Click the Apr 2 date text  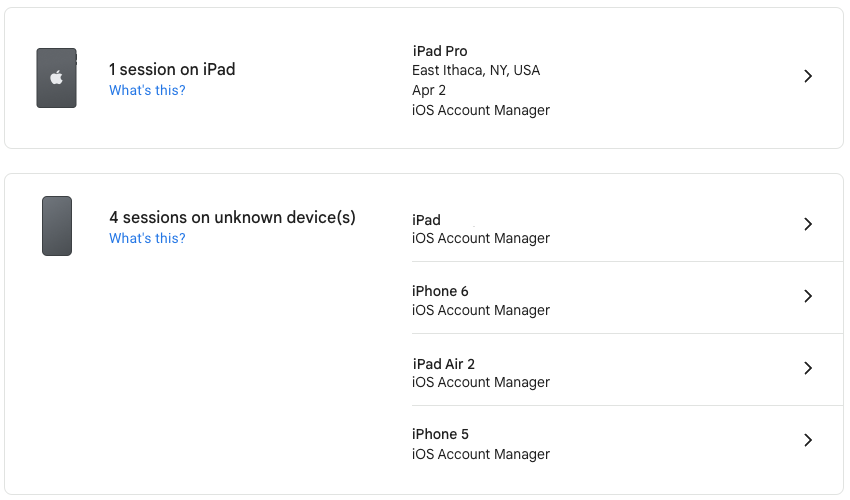tap(429, 90)
